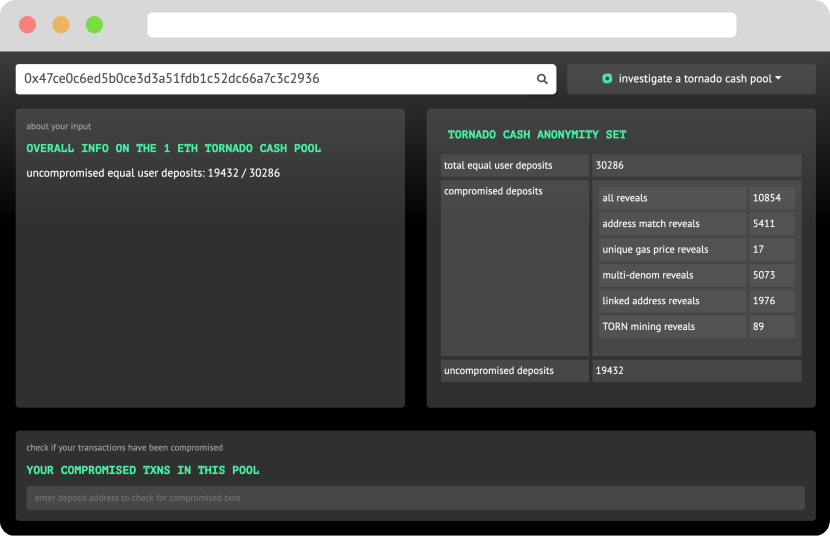Click the search magnifier icon
Image resolution: width=830 pixels, height=536 pixels.
(x=542, y=79)
